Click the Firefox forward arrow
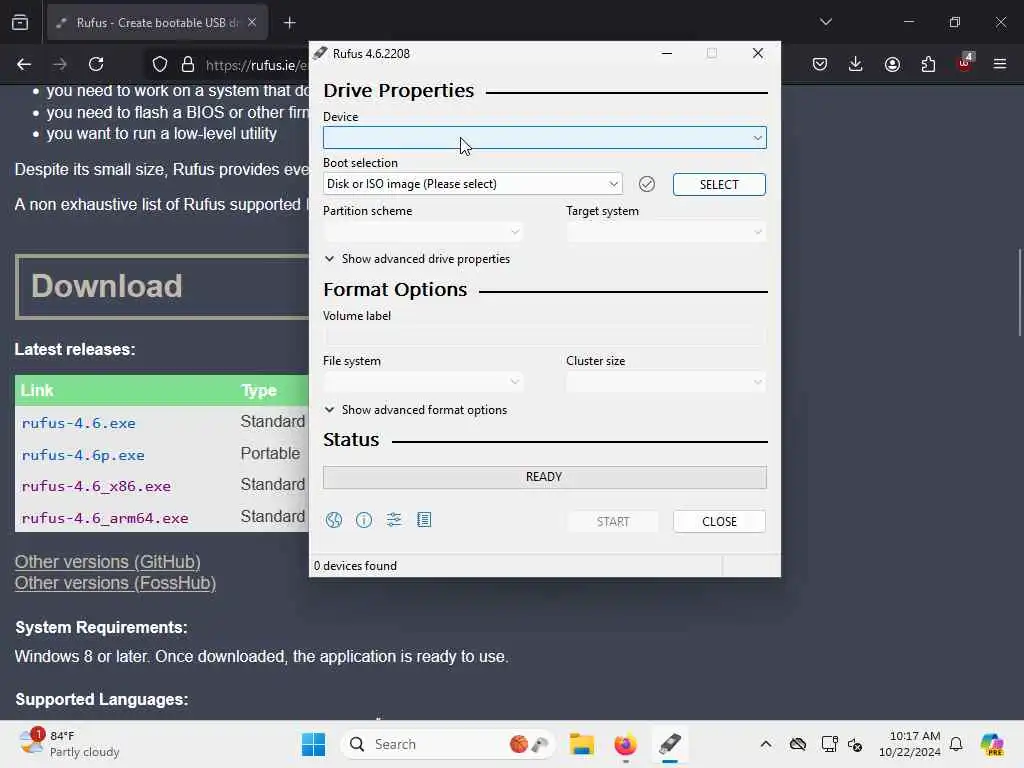The image size is (1024, 768). [x=60, y=64]
